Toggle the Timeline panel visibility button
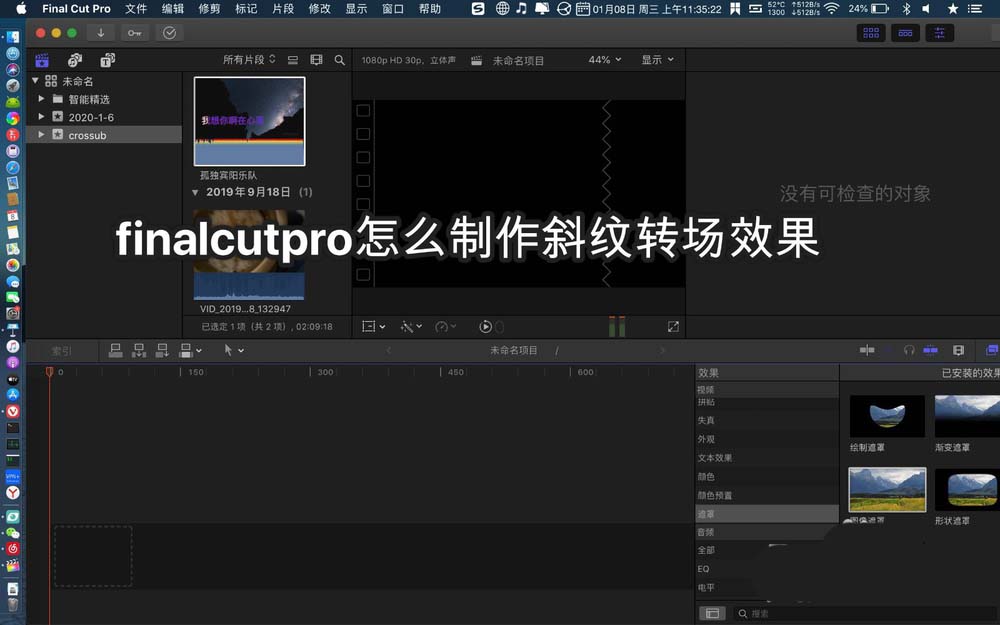1000x625 pixels. [905, 33]
